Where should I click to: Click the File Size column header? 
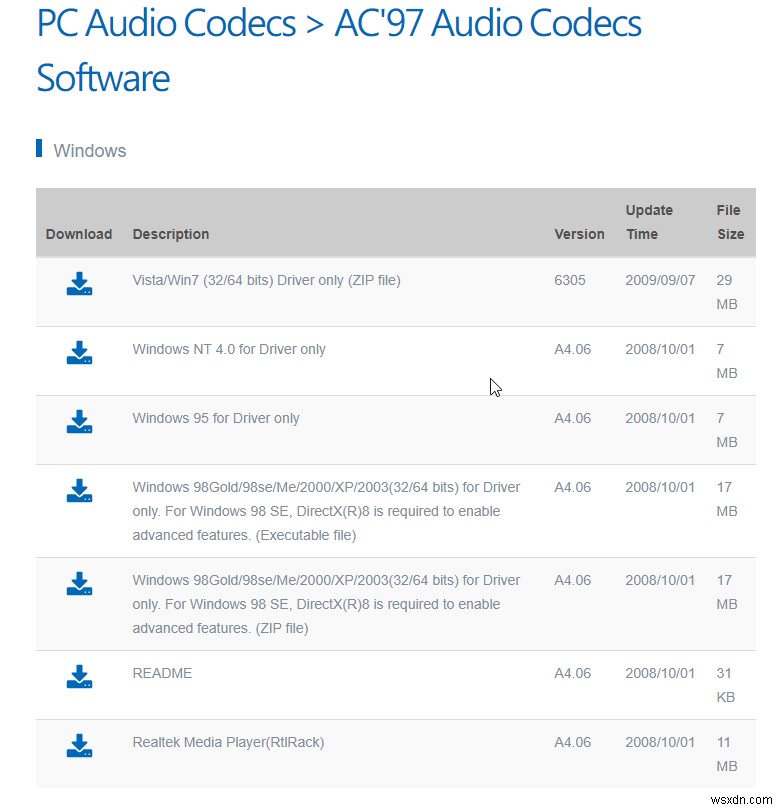coord(729,222)
